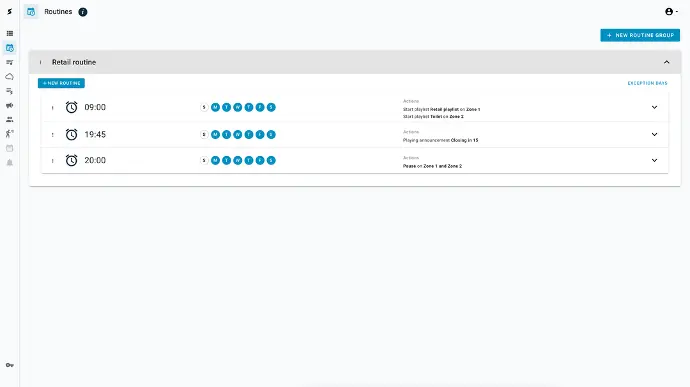Open the megaphone announcements sidebar icon
The width and height of the screenshot is (690, 387).
pos(10,105)
